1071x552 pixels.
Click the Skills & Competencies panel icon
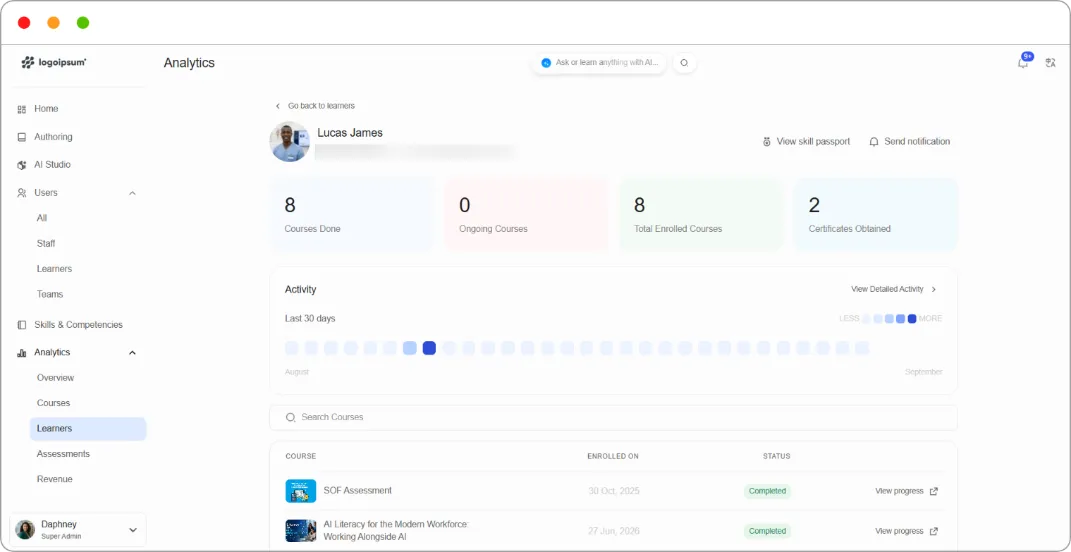click(x=22, y=325)
